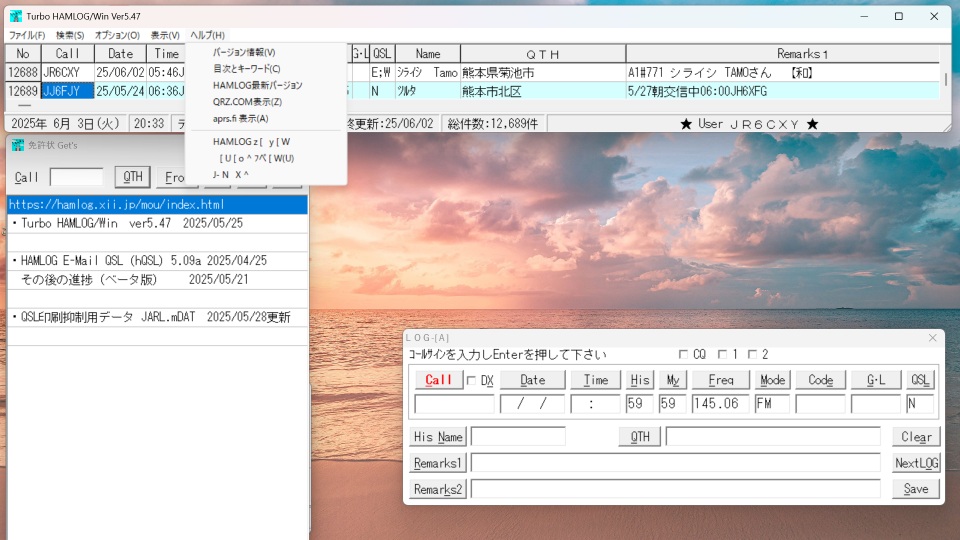Tick the DX checkbox beside Call

point(472,380)
